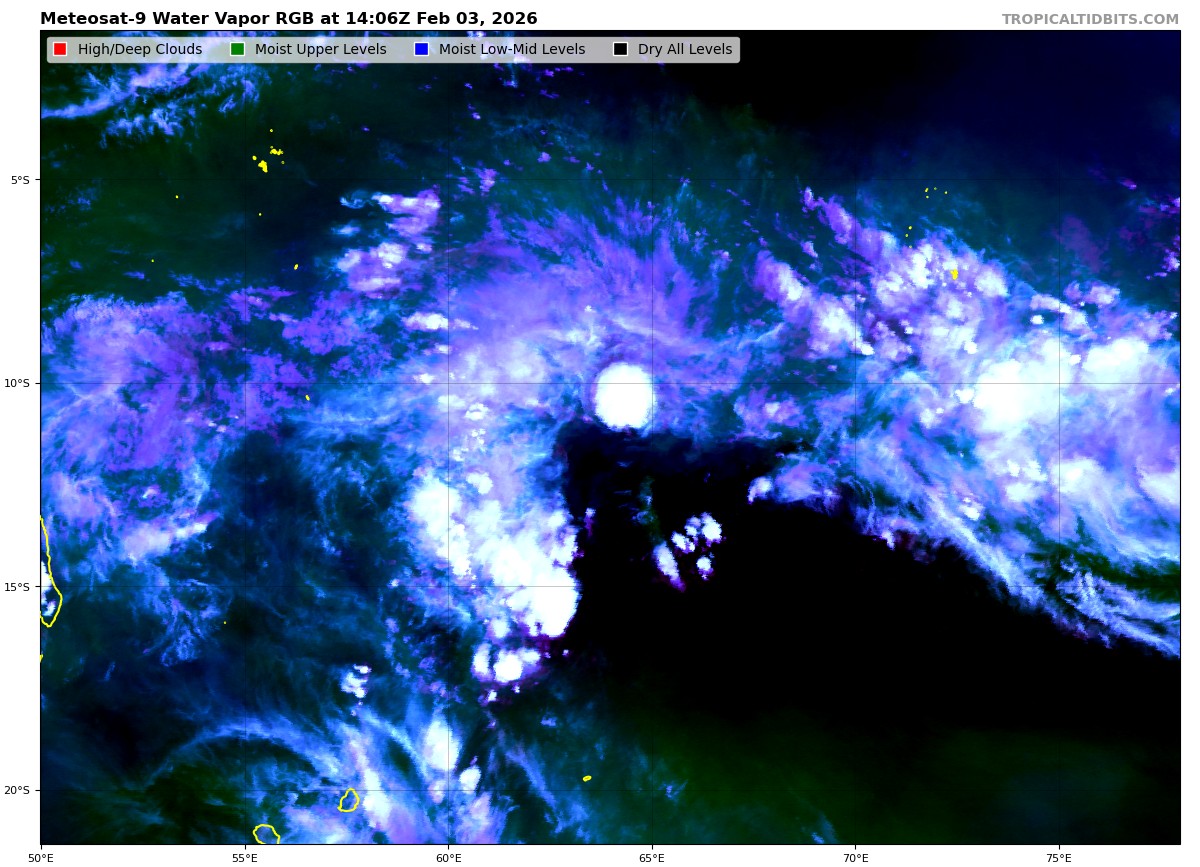
Task: Open the TROPICALTIDBITS.COM watermark link
Action: pyautogui.click(x=1090, y=19)
